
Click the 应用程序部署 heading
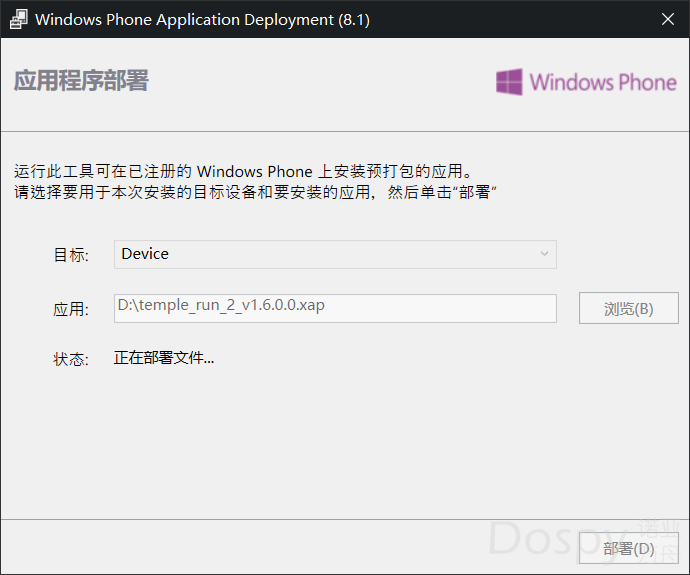pos(81,81)
